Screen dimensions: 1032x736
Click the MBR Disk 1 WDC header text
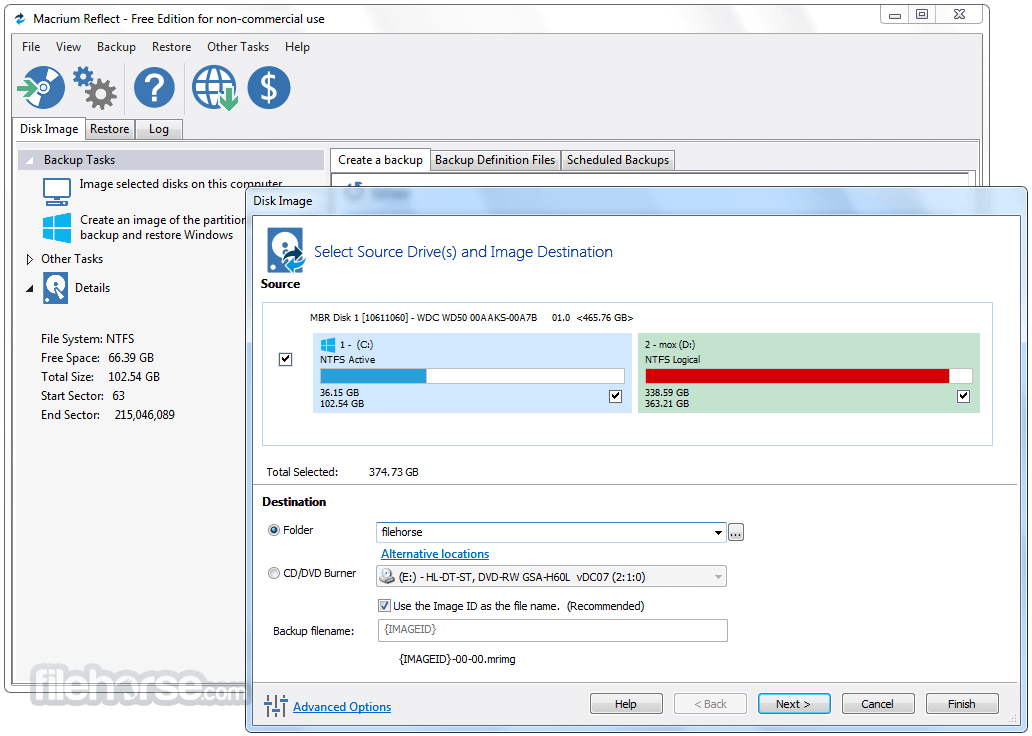click(471, 317)
